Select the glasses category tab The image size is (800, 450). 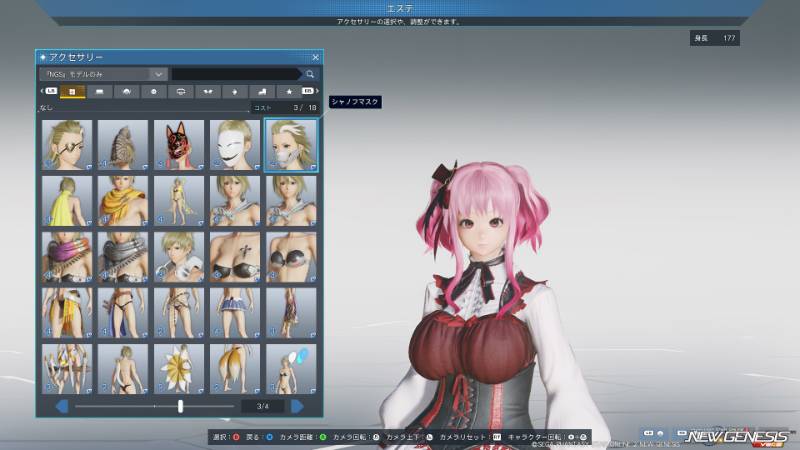pos(181,92)
